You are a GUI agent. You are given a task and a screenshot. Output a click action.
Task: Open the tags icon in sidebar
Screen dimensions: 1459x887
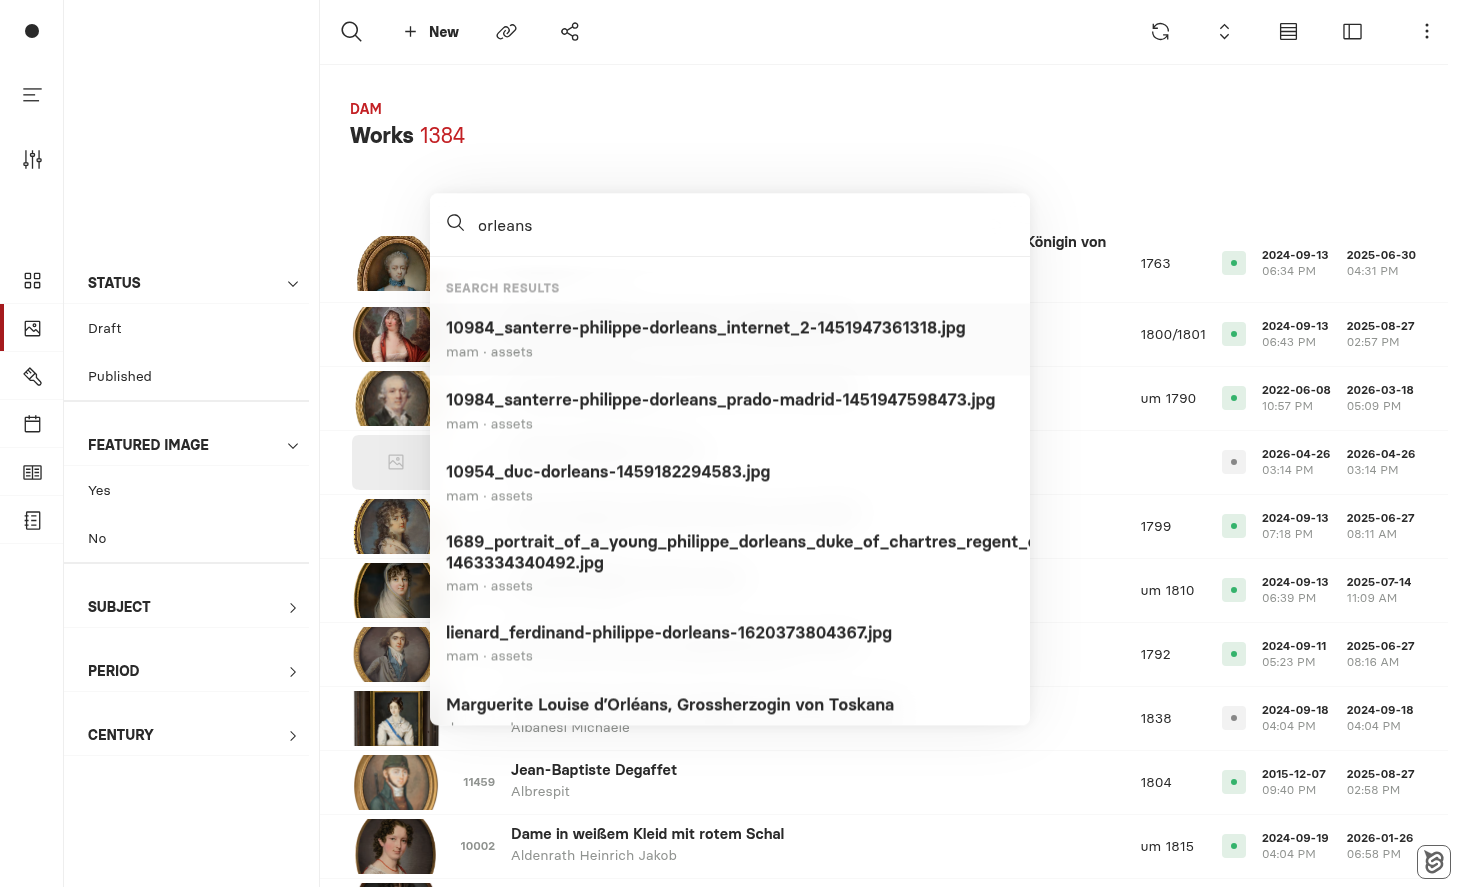pos(32,376)
